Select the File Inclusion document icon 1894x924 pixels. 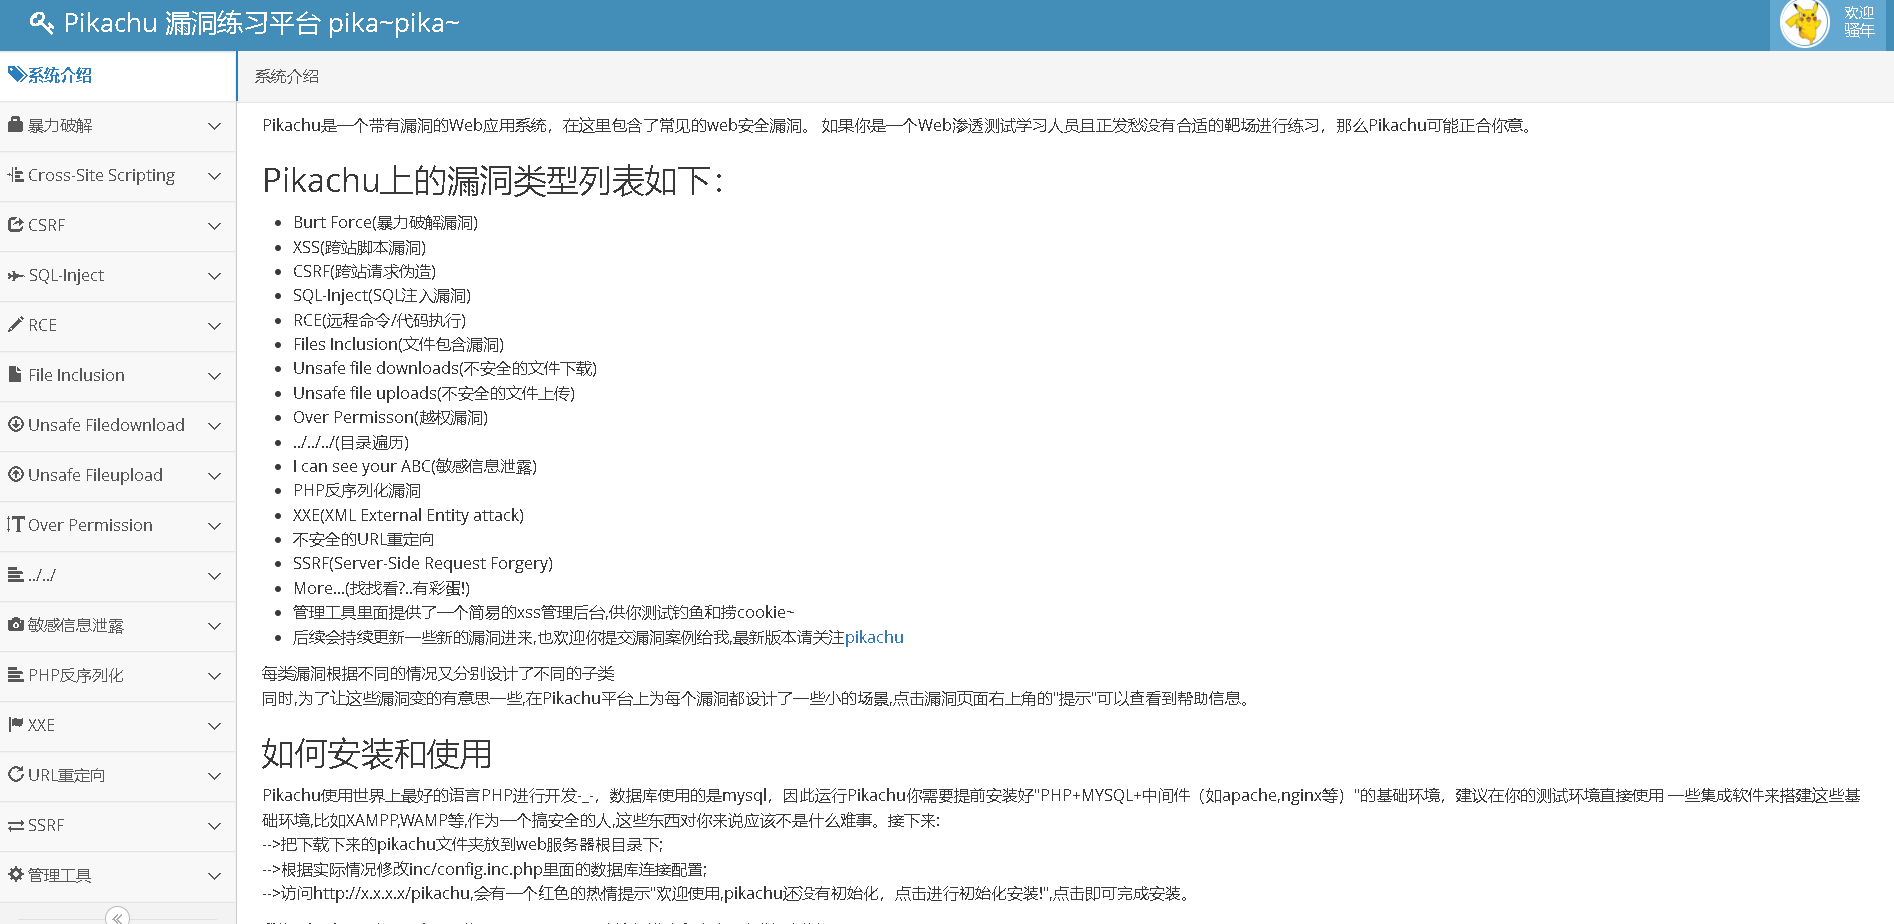[x=15, y=375]
